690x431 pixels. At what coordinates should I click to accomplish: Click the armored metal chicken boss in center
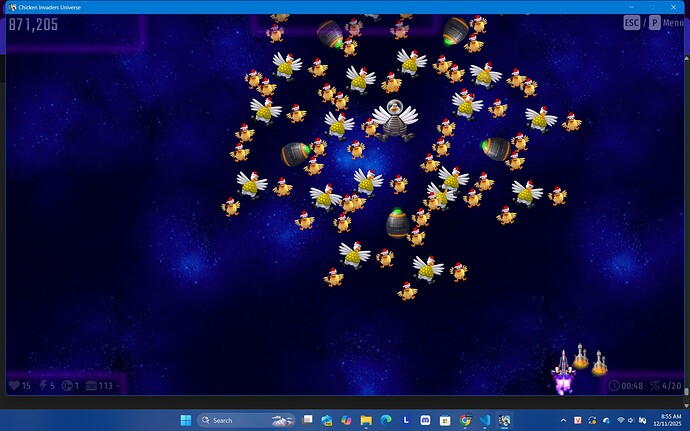point(395,120)
